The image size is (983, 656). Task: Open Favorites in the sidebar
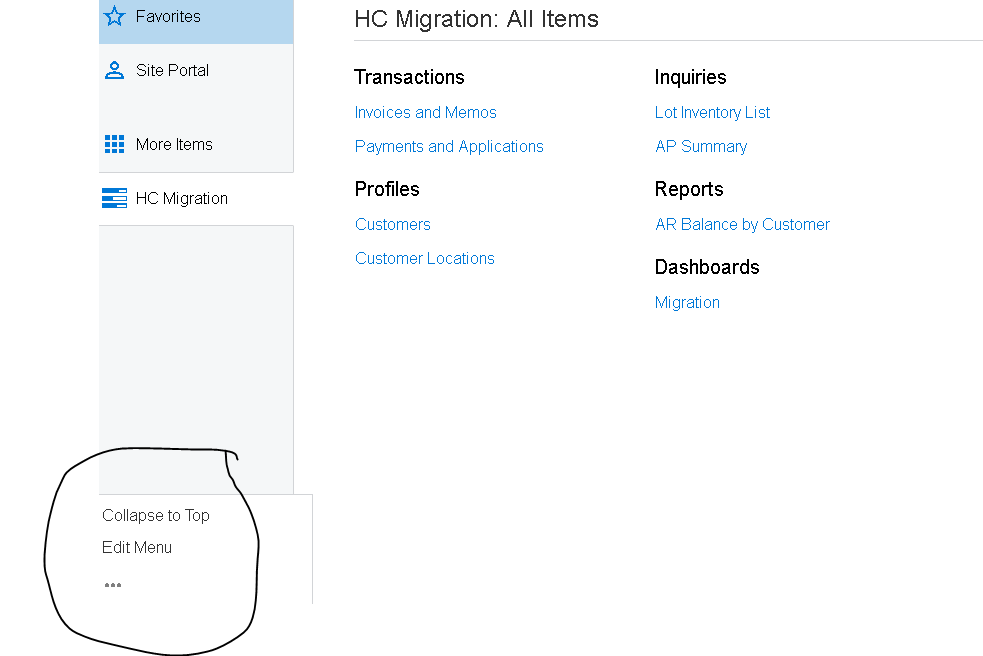168,16
